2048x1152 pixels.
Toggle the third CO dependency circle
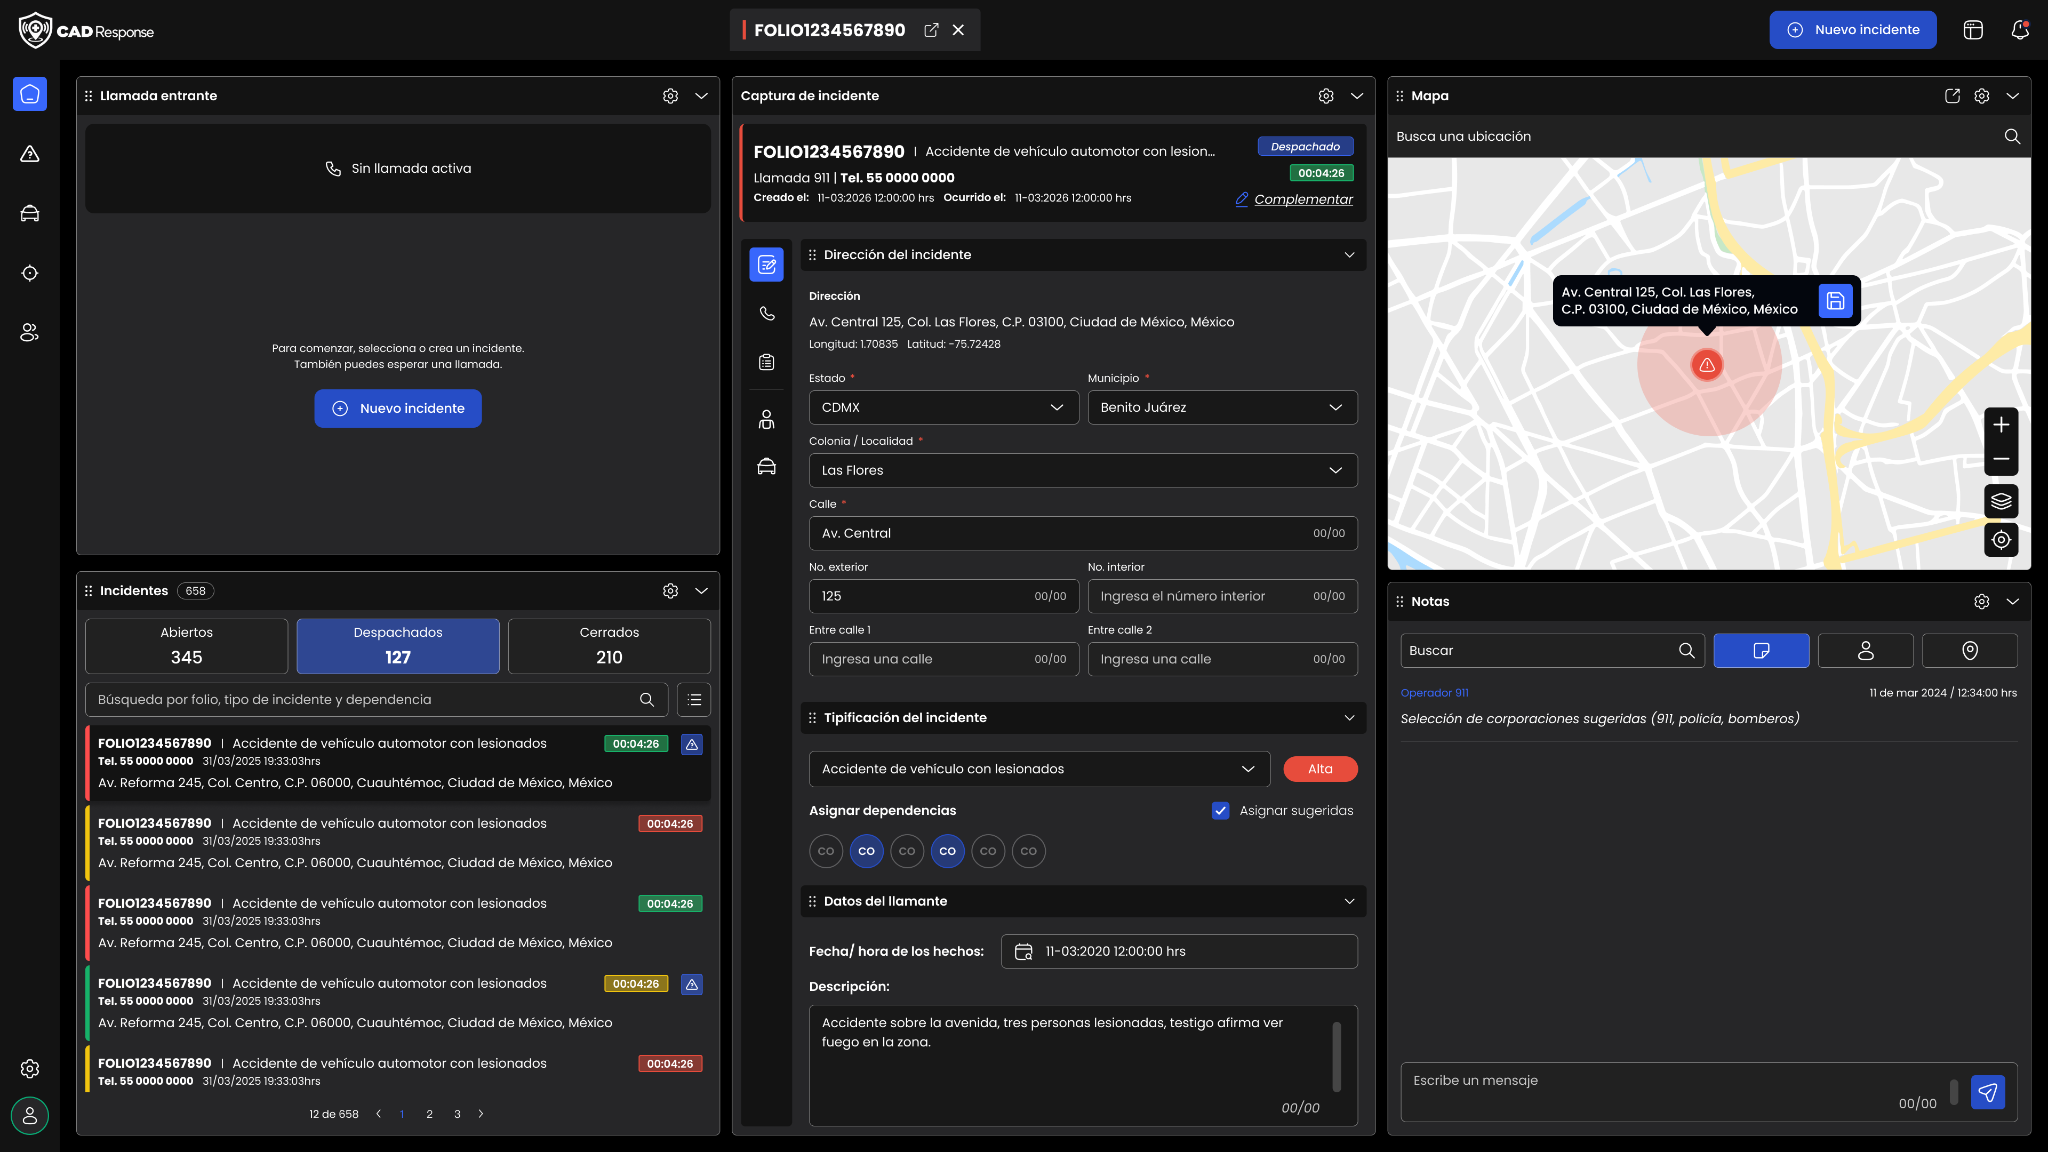(x=907, y=851)
